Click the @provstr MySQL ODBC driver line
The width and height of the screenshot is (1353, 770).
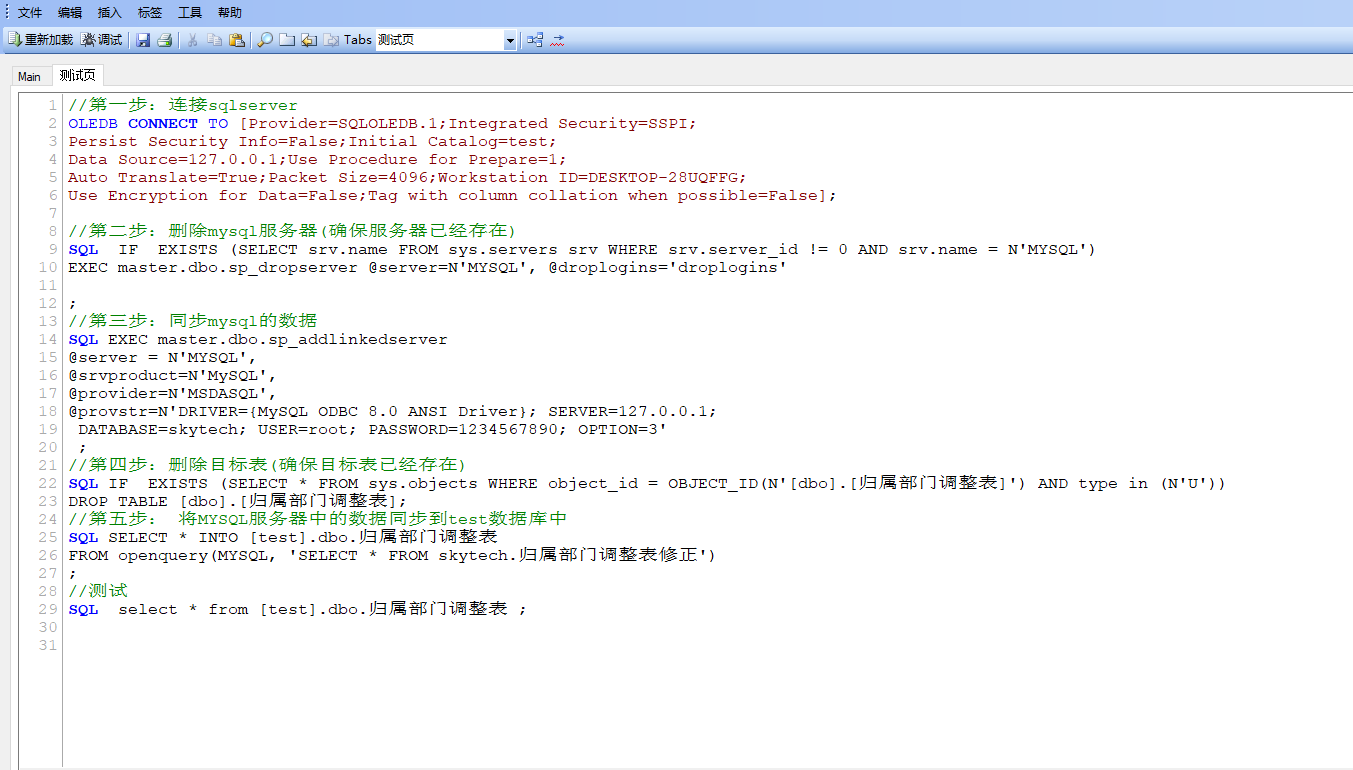(392, 411)
